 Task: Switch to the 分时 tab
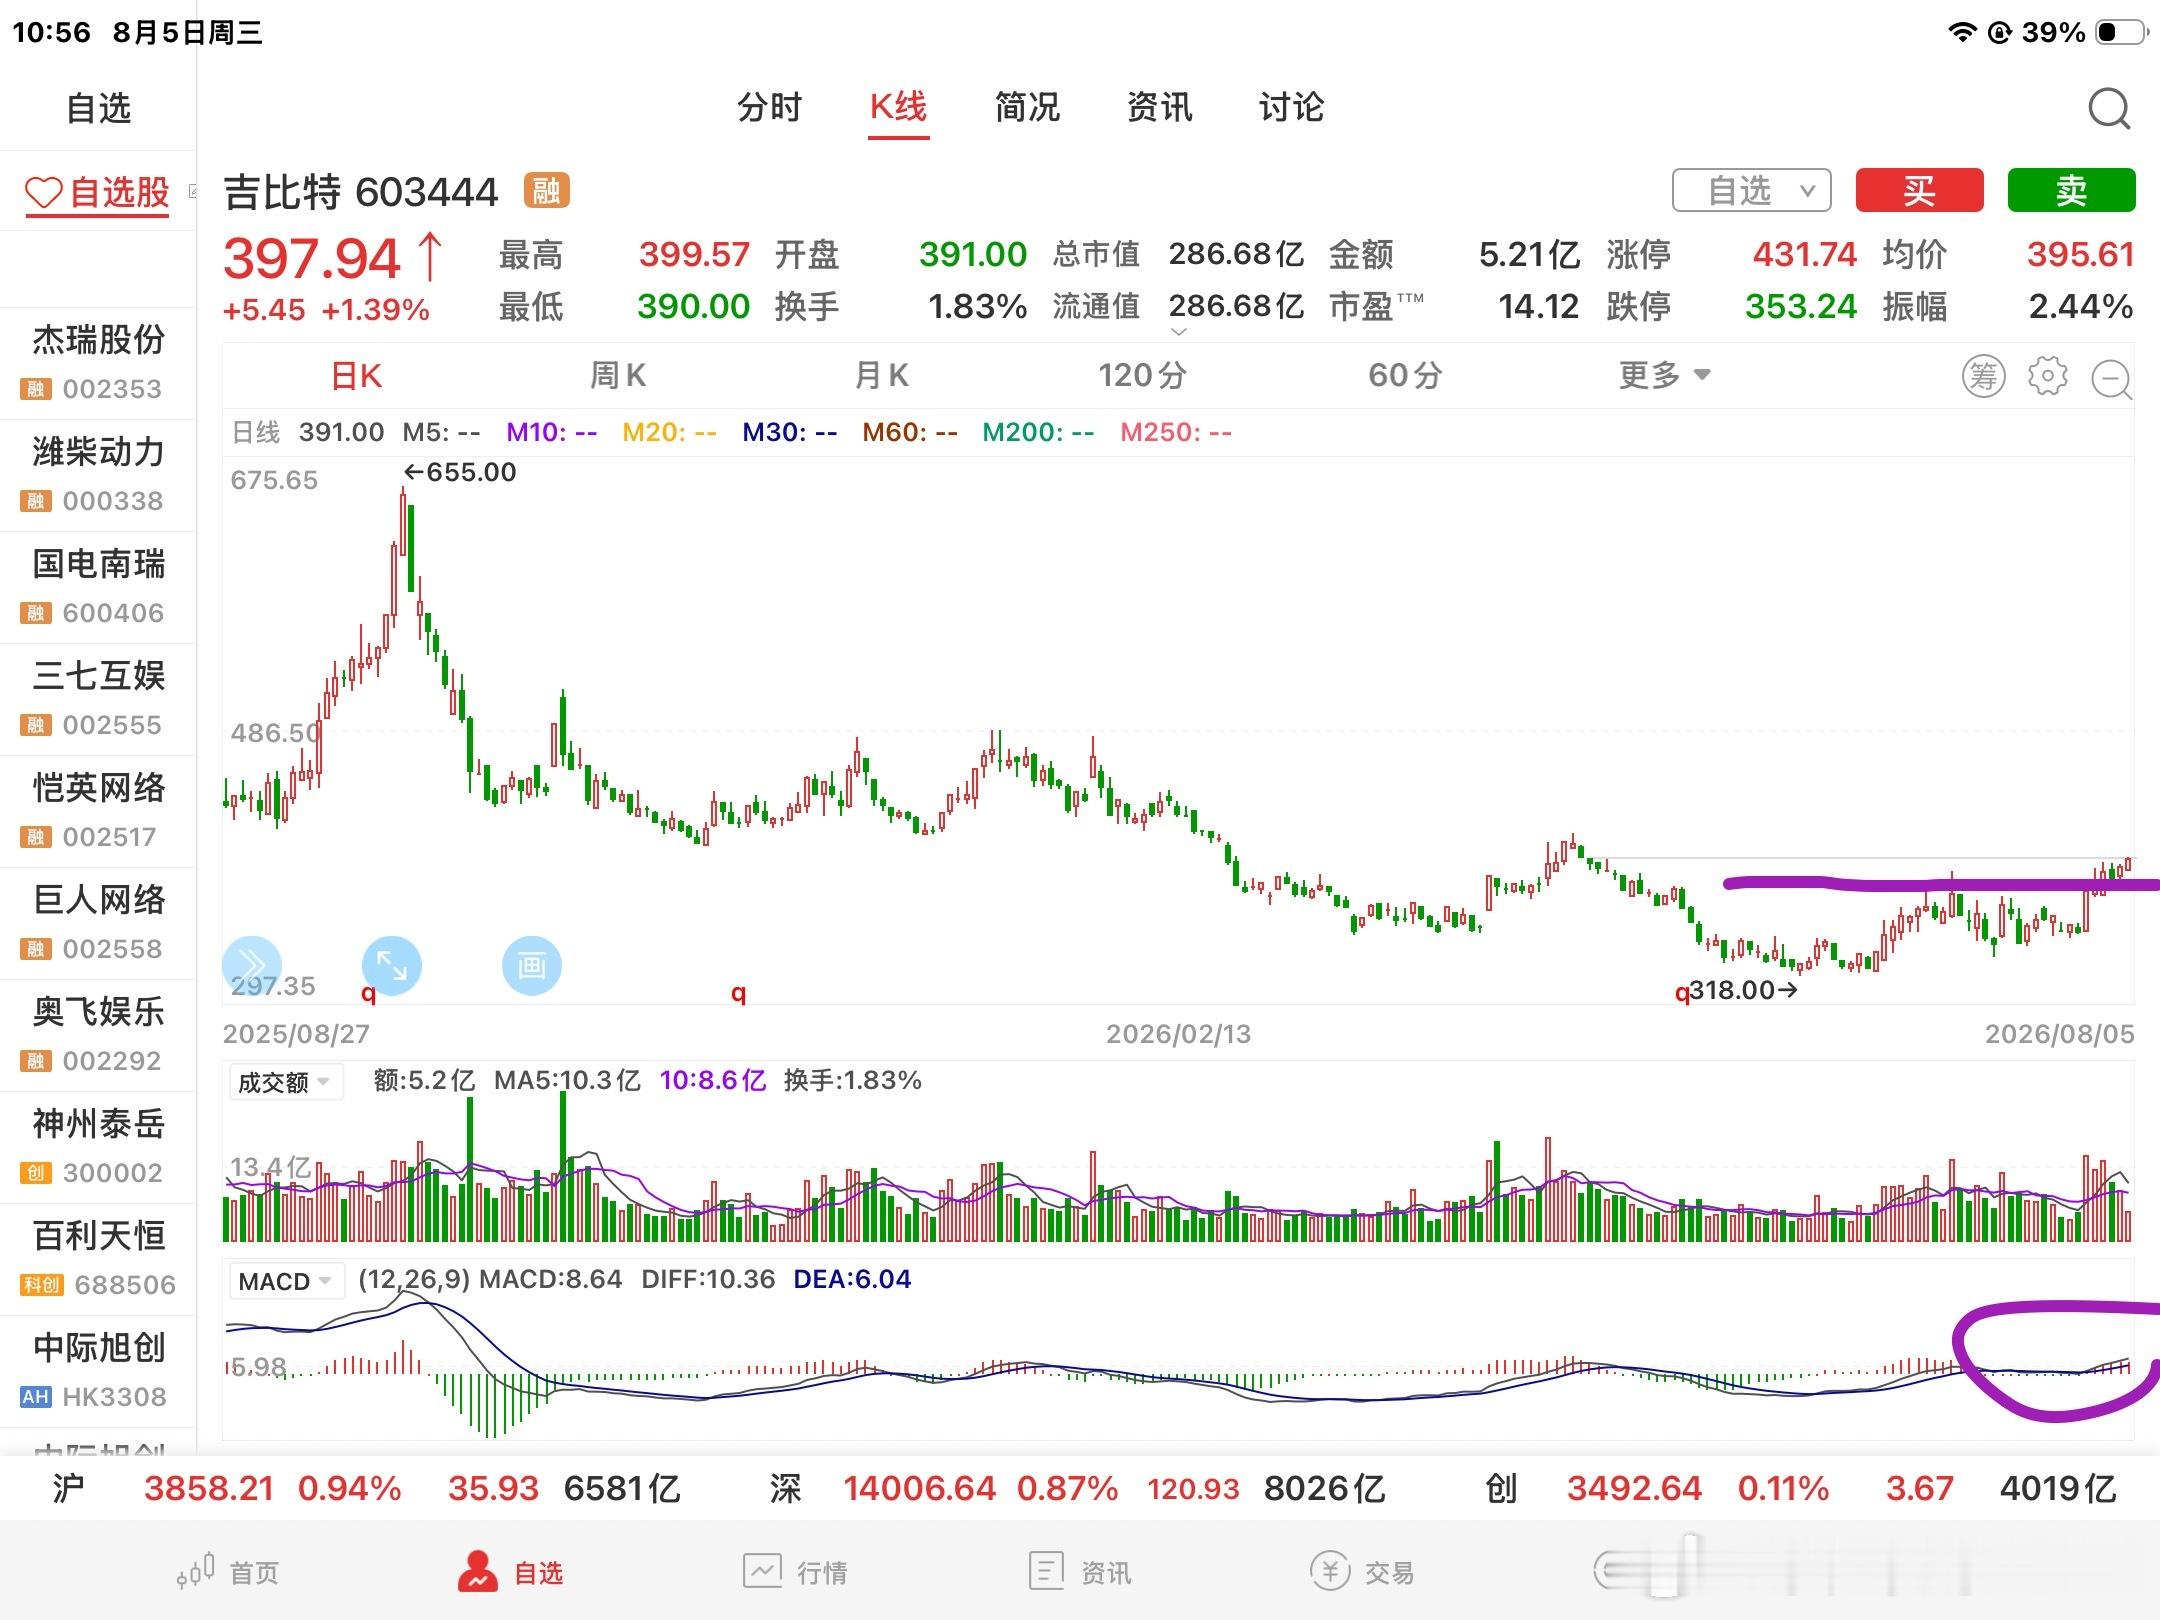point(769,107)
